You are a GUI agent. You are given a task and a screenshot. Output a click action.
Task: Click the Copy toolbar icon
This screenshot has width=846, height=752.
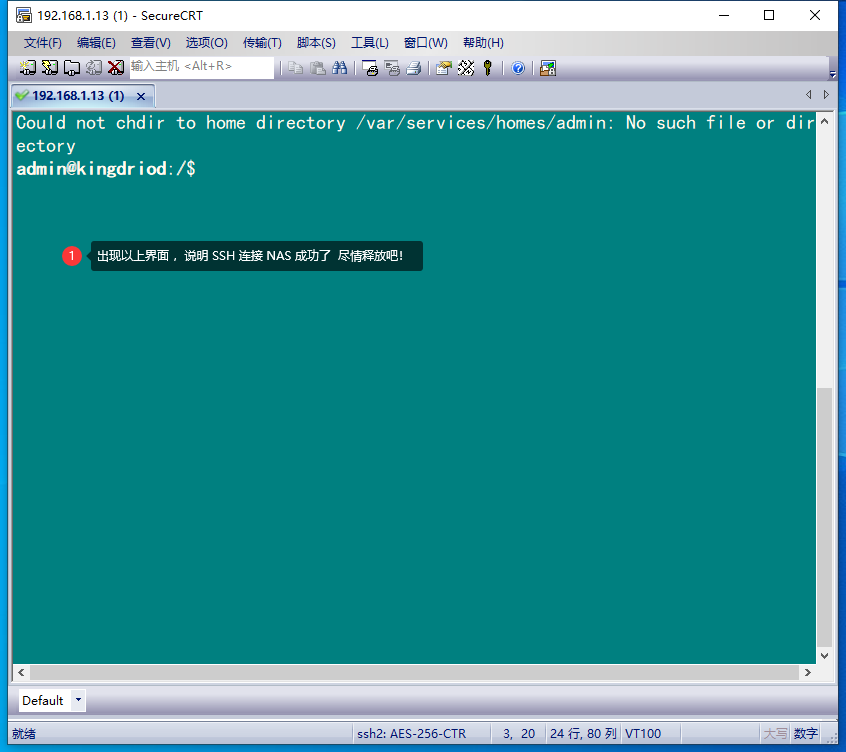tap(295, 68)
